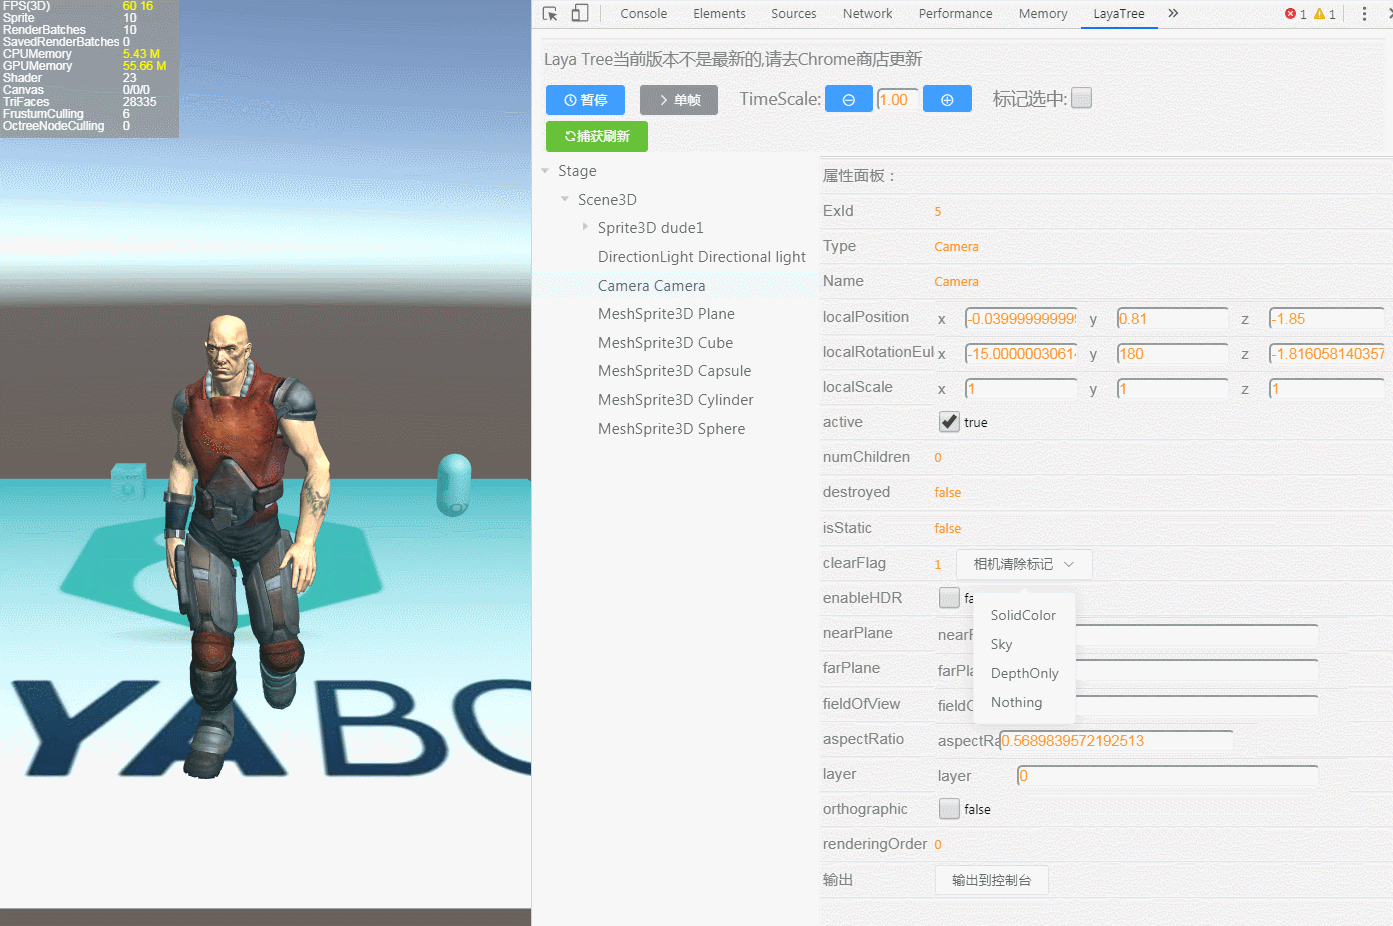
Task: Click the 'Laya Tree当前版本不是最新的' update notice
Action: [733, 59]
